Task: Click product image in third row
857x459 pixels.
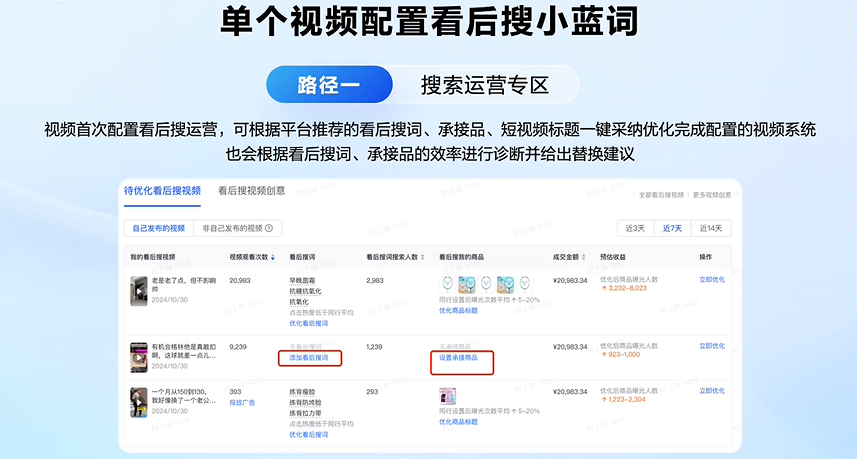Action: pyautogui.click(x=447, y=397)
